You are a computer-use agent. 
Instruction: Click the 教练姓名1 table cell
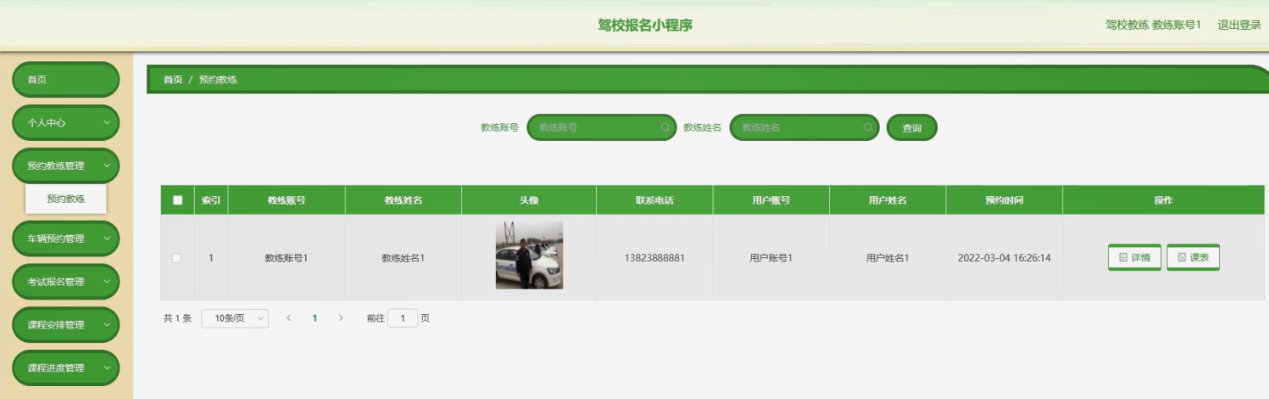point(403,258)
